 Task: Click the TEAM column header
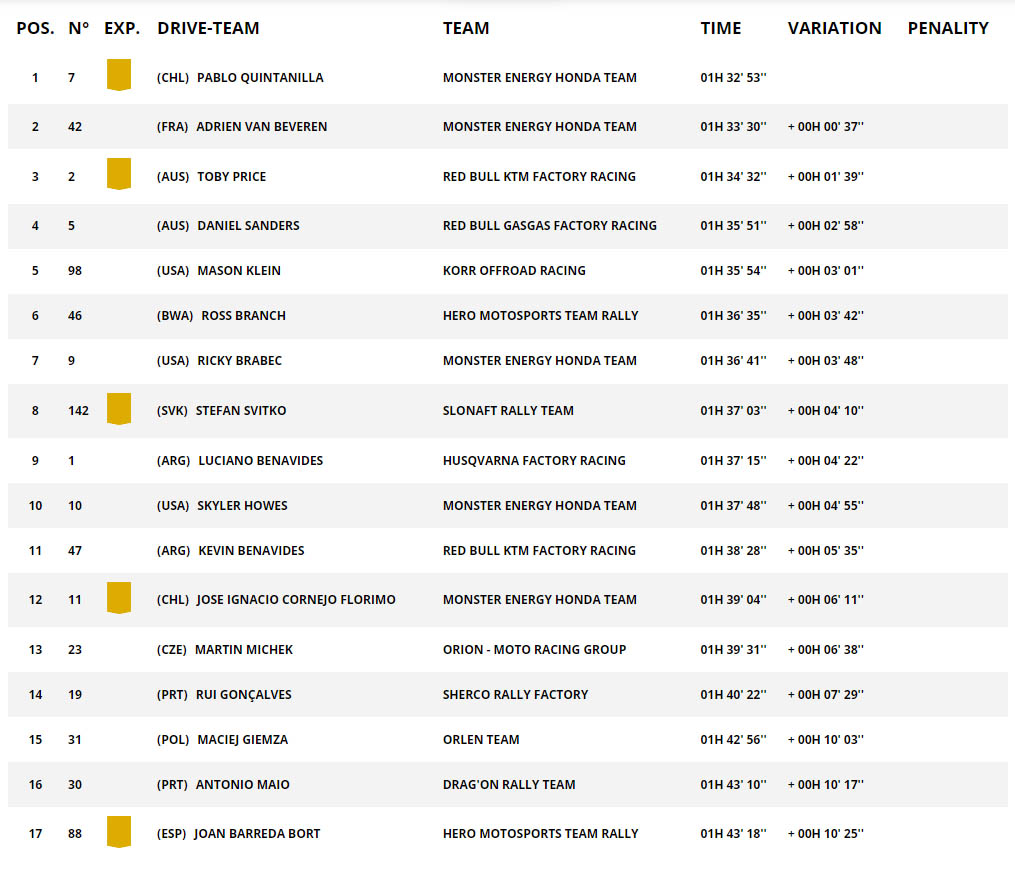tap(466, 28)
